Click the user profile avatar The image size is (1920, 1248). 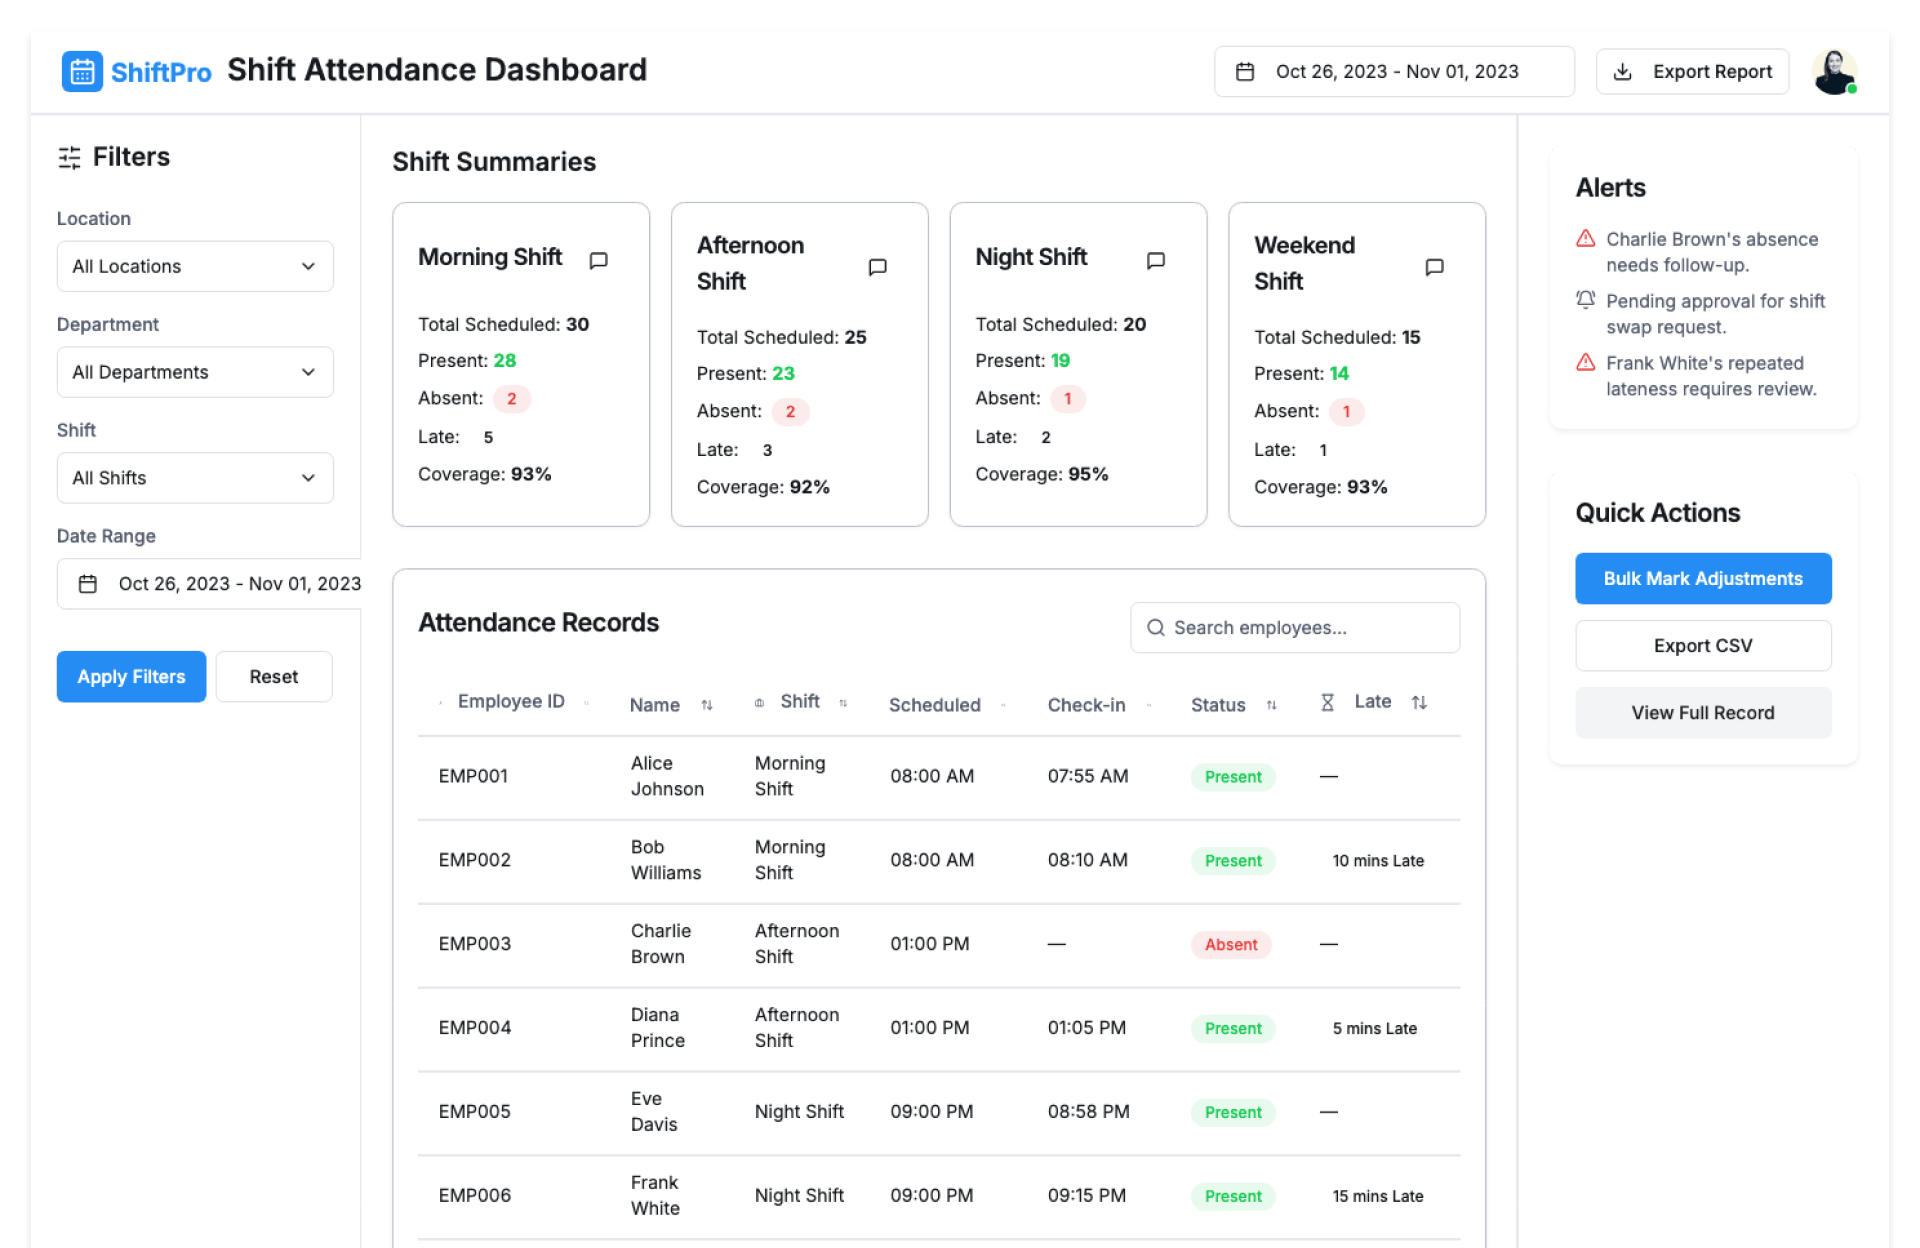click(1834, 72)
